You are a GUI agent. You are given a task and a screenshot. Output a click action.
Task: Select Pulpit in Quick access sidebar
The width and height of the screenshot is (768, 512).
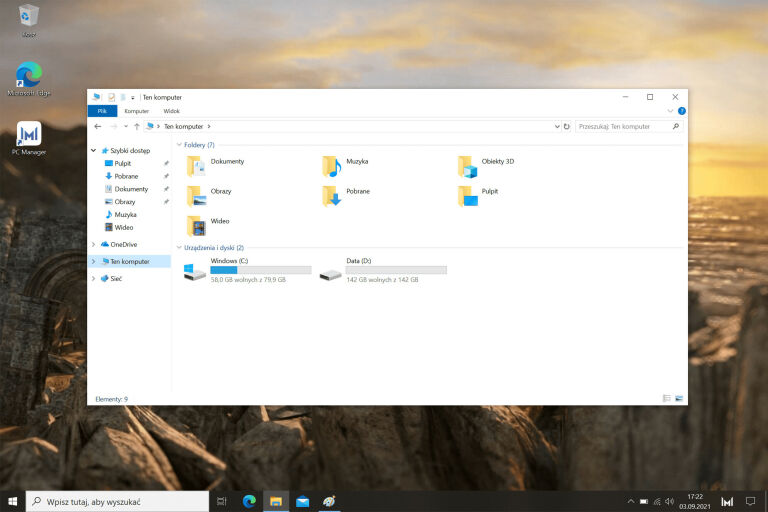click(122, 163)
